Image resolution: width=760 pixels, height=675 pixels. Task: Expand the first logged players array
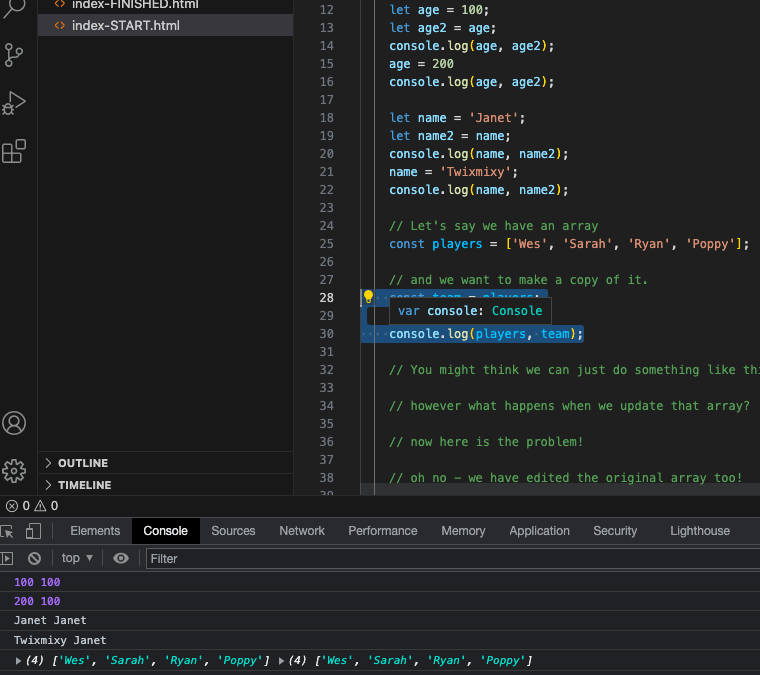[19, 661]
